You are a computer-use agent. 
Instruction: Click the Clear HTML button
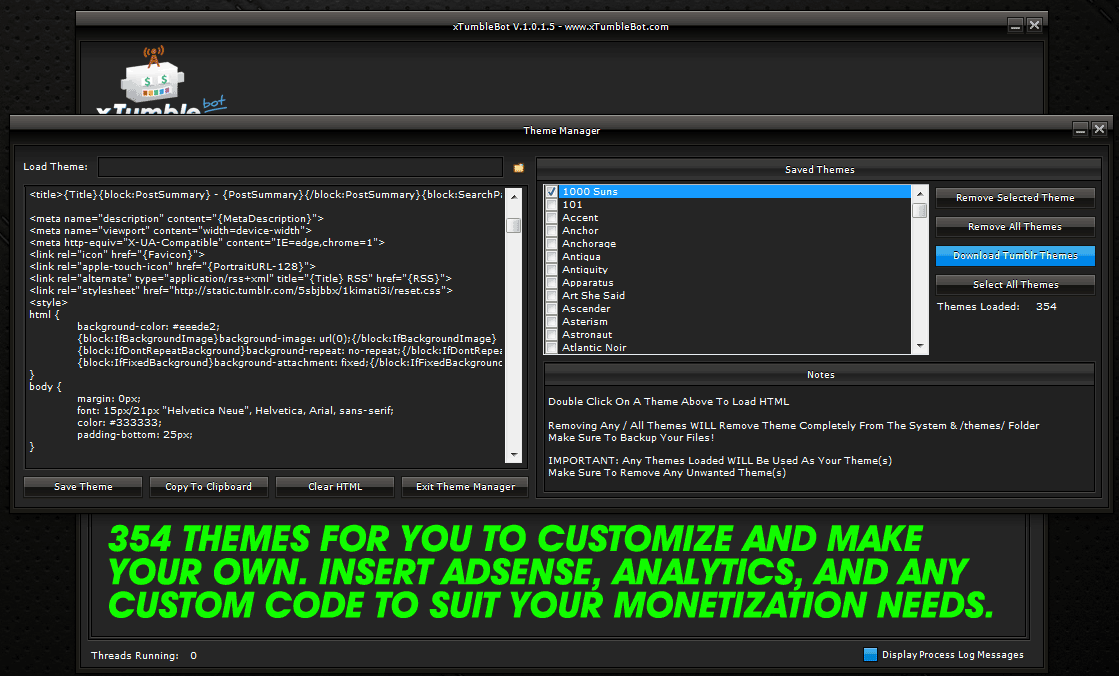pos(335,487)
